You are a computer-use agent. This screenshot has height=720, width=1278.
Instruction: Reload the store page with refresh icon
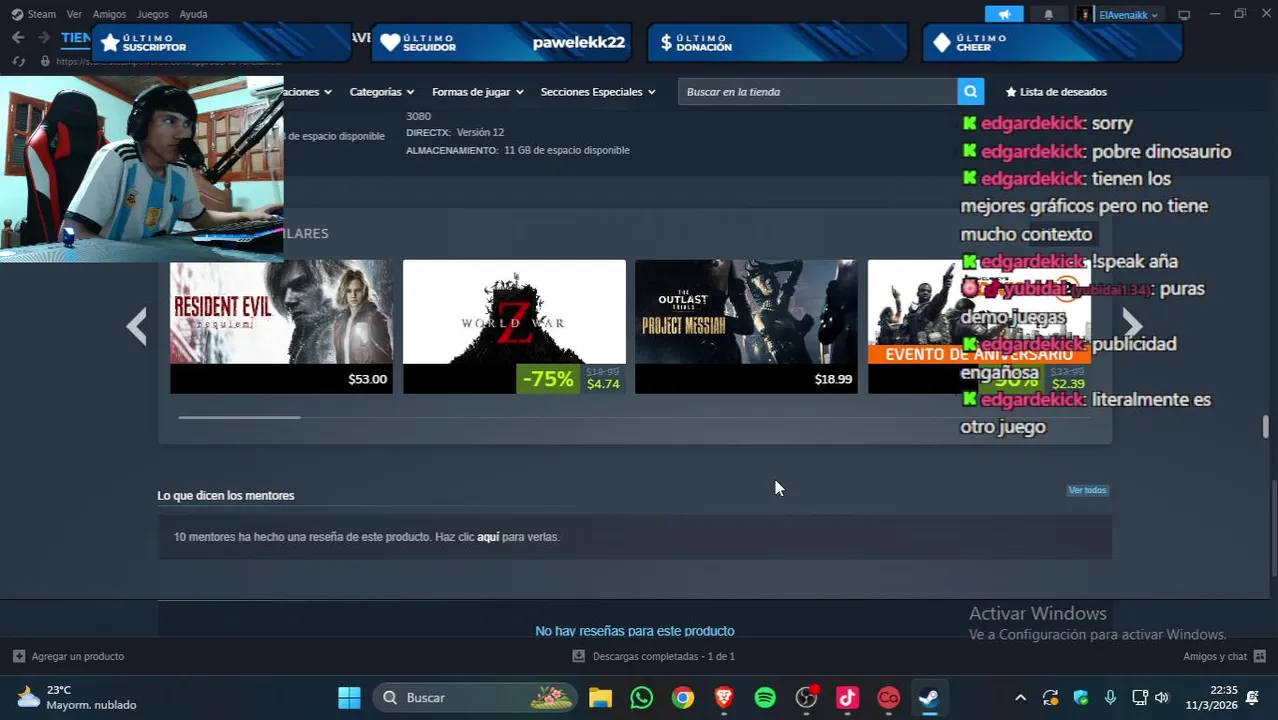(18, 61)
